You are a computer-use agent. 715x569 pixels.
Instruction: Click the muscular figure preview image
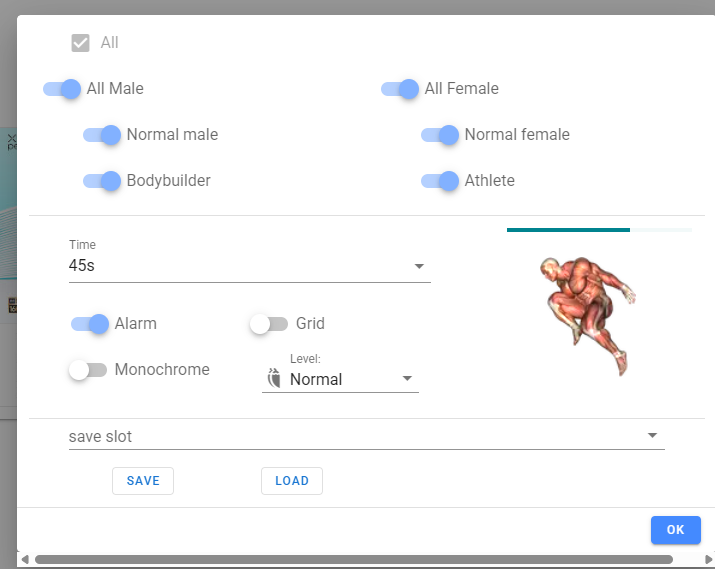pos(587,313)
